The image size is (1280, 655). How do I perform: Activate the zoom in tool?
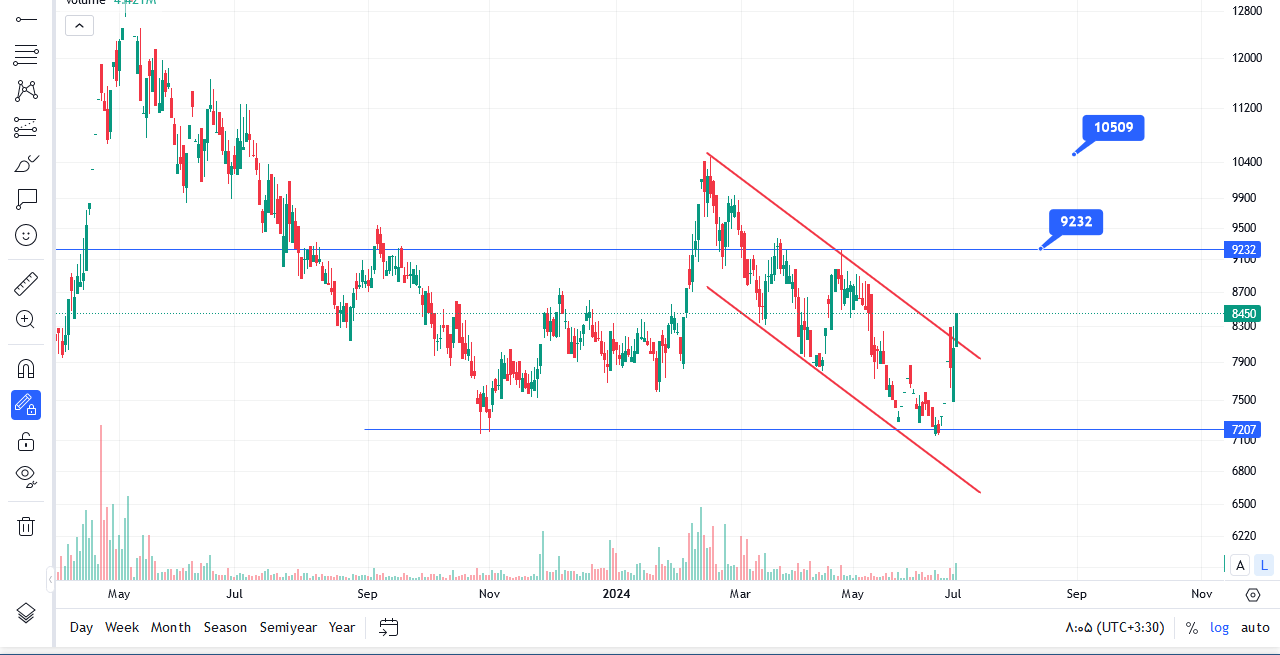26,320
